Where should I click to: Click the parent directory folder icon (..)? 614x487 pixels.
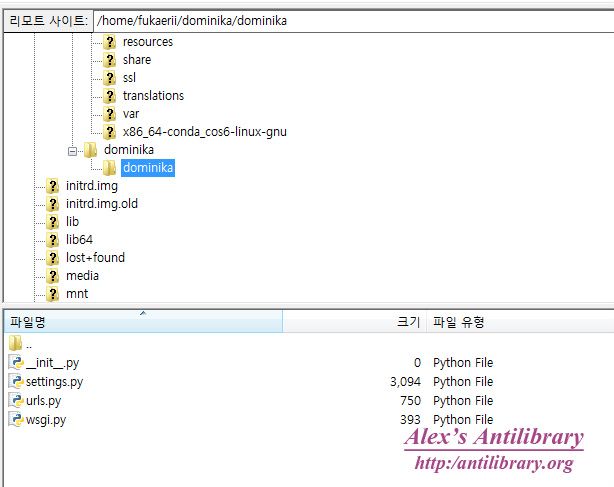[x=15, y=343]
